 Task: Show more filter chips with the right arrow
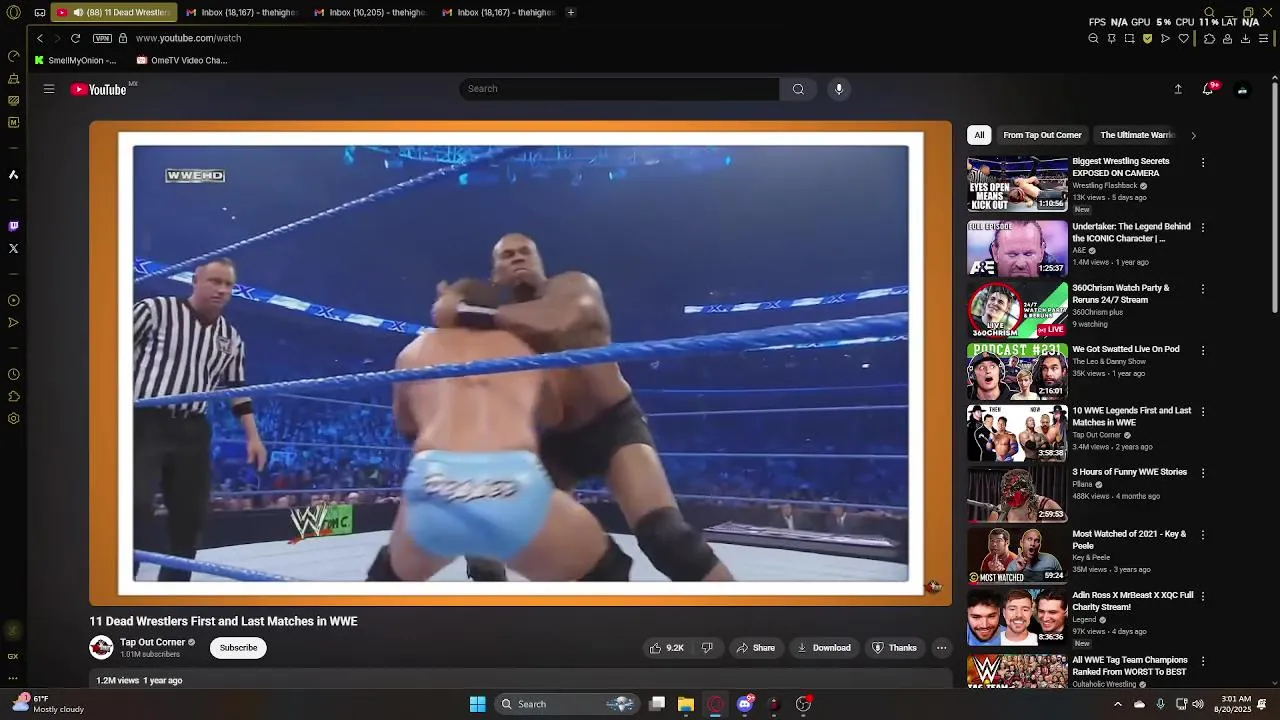(x=1193, y=135)
